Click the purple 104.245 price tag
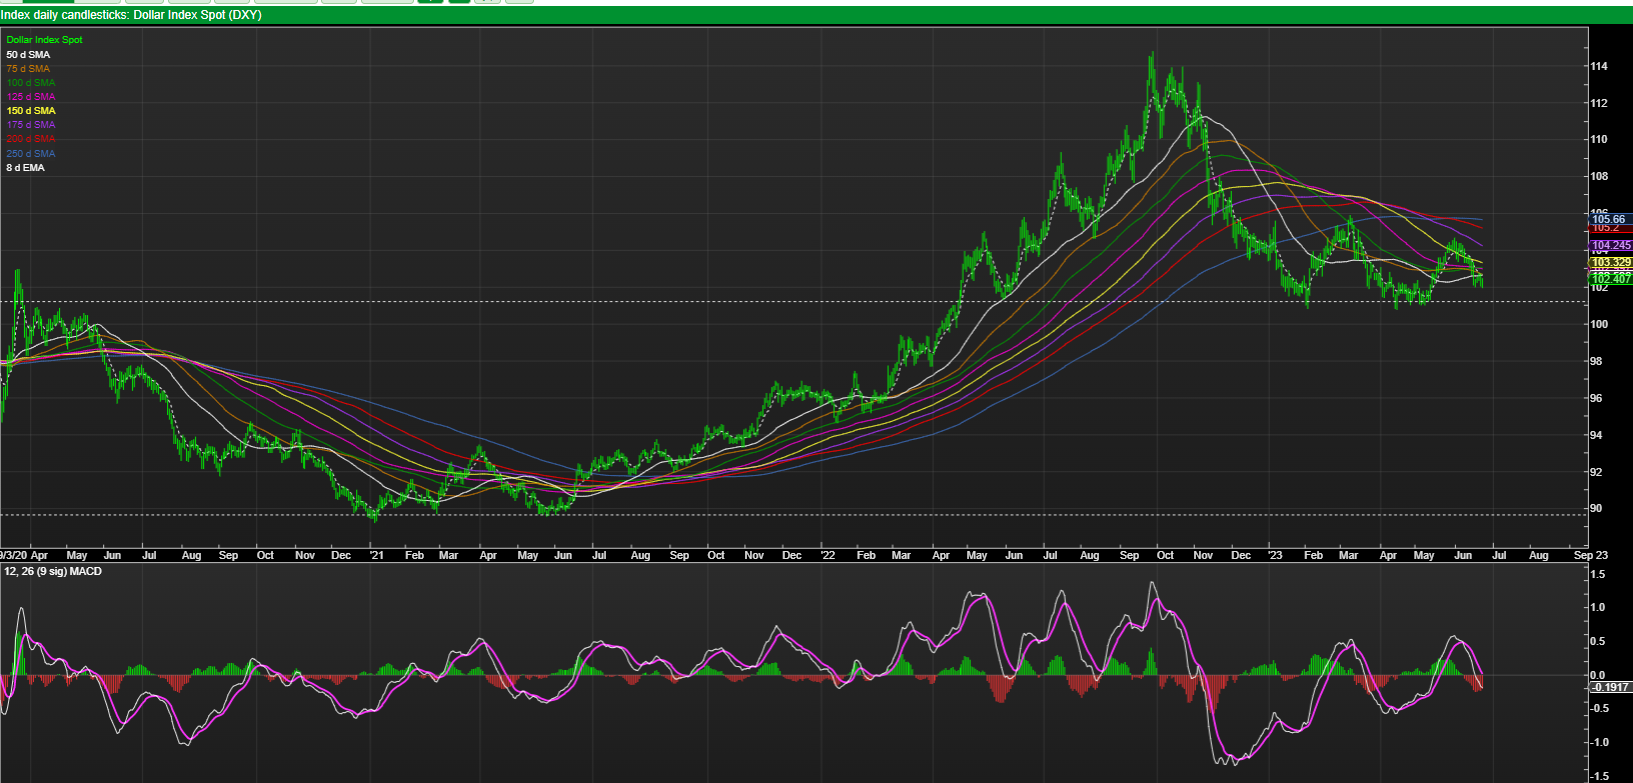1633x783 pixels. click(1611, 245)
